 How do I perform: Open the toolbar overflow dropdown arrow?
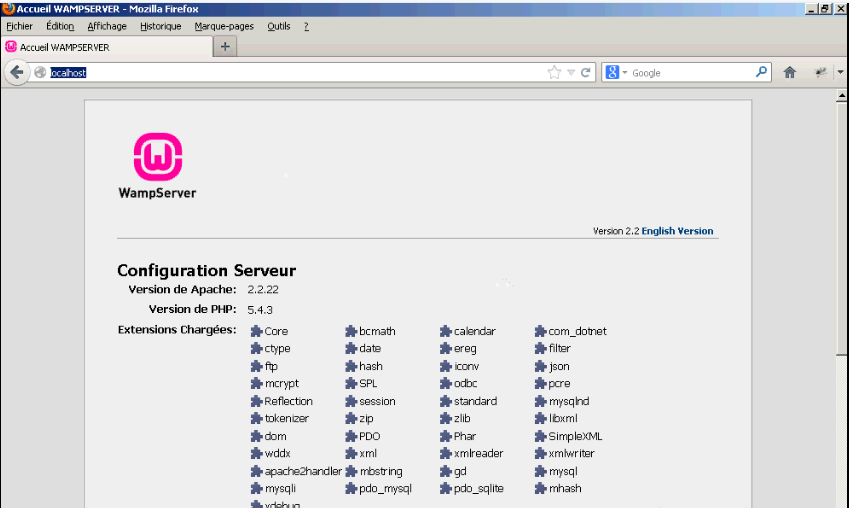(x=840, y=72)
